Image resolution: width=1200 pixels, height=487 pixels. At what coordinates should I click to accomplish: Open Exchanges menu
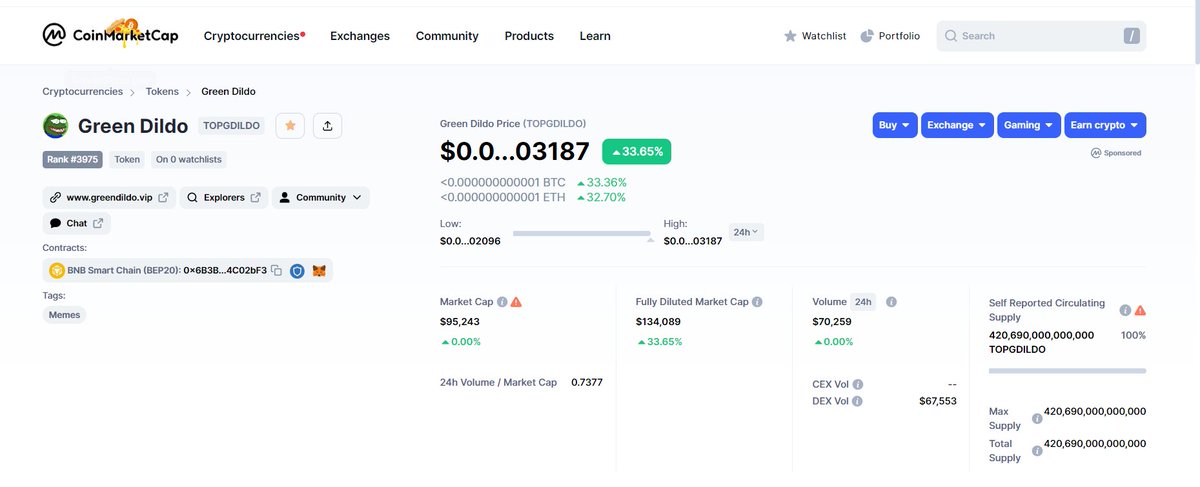[360, 36]
